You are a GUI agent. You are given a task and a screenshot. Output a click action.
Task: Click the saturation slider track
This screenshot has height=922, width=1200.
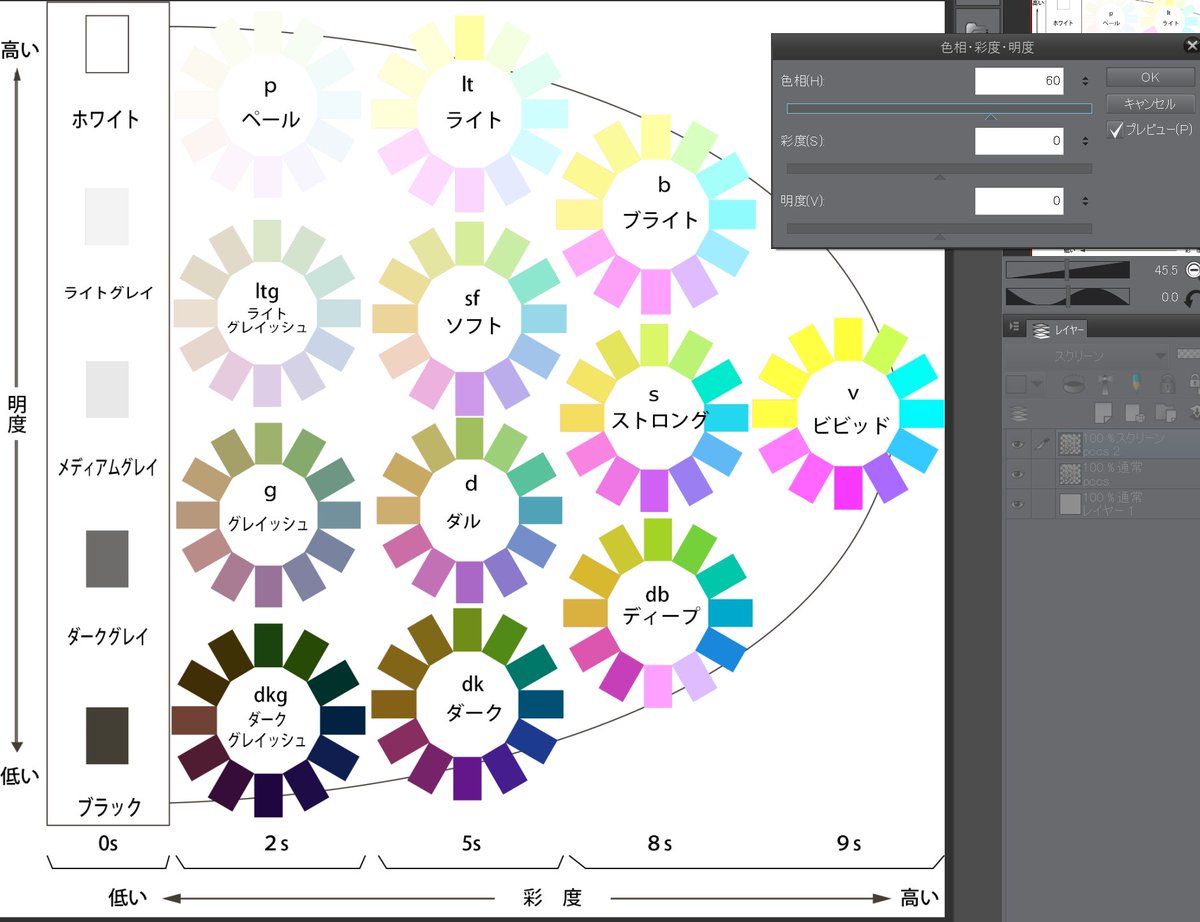(939, 168)
